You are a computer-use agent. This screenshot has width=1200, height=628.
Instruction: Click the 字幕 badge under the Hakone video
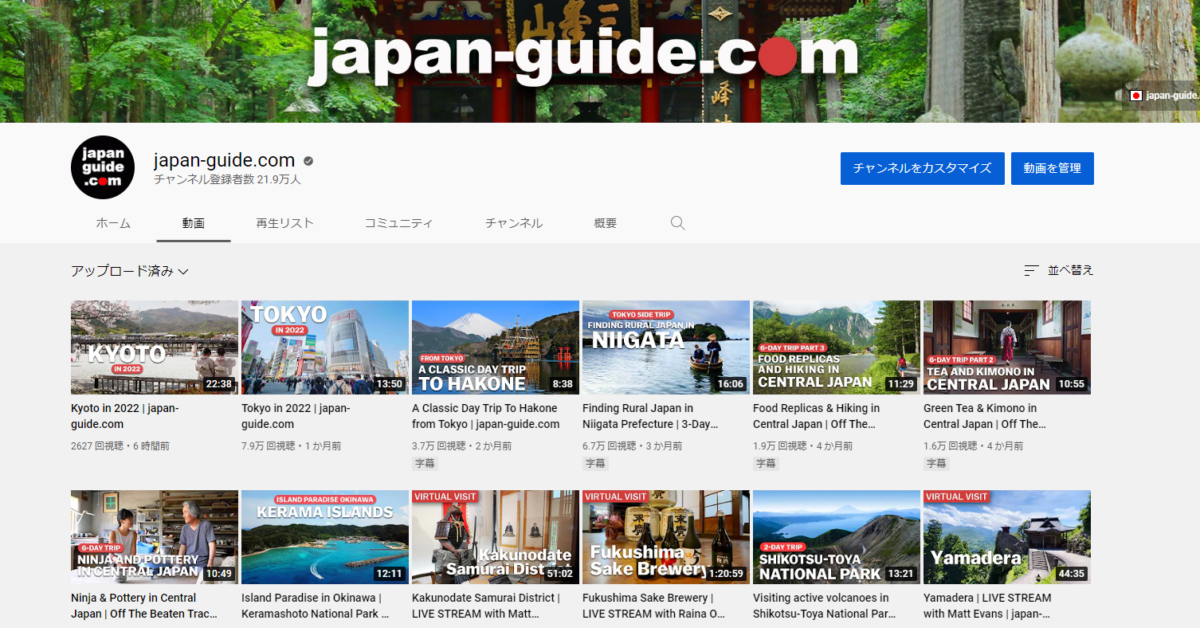point(425,464)
